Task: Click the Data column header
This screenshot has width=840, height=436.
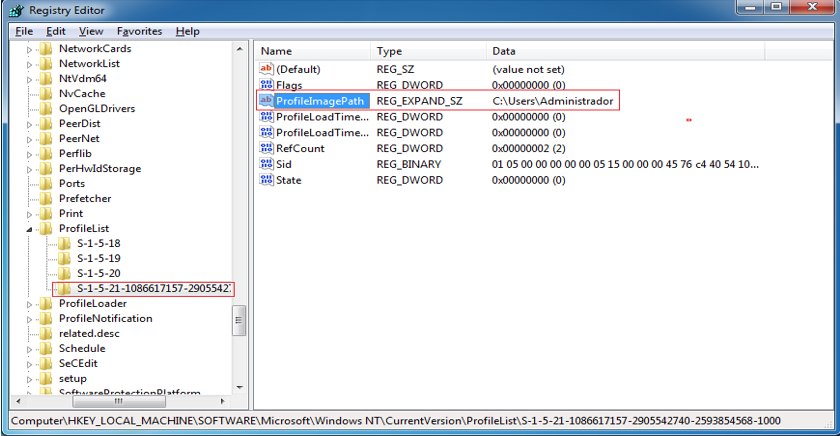Action: point(504,50)
